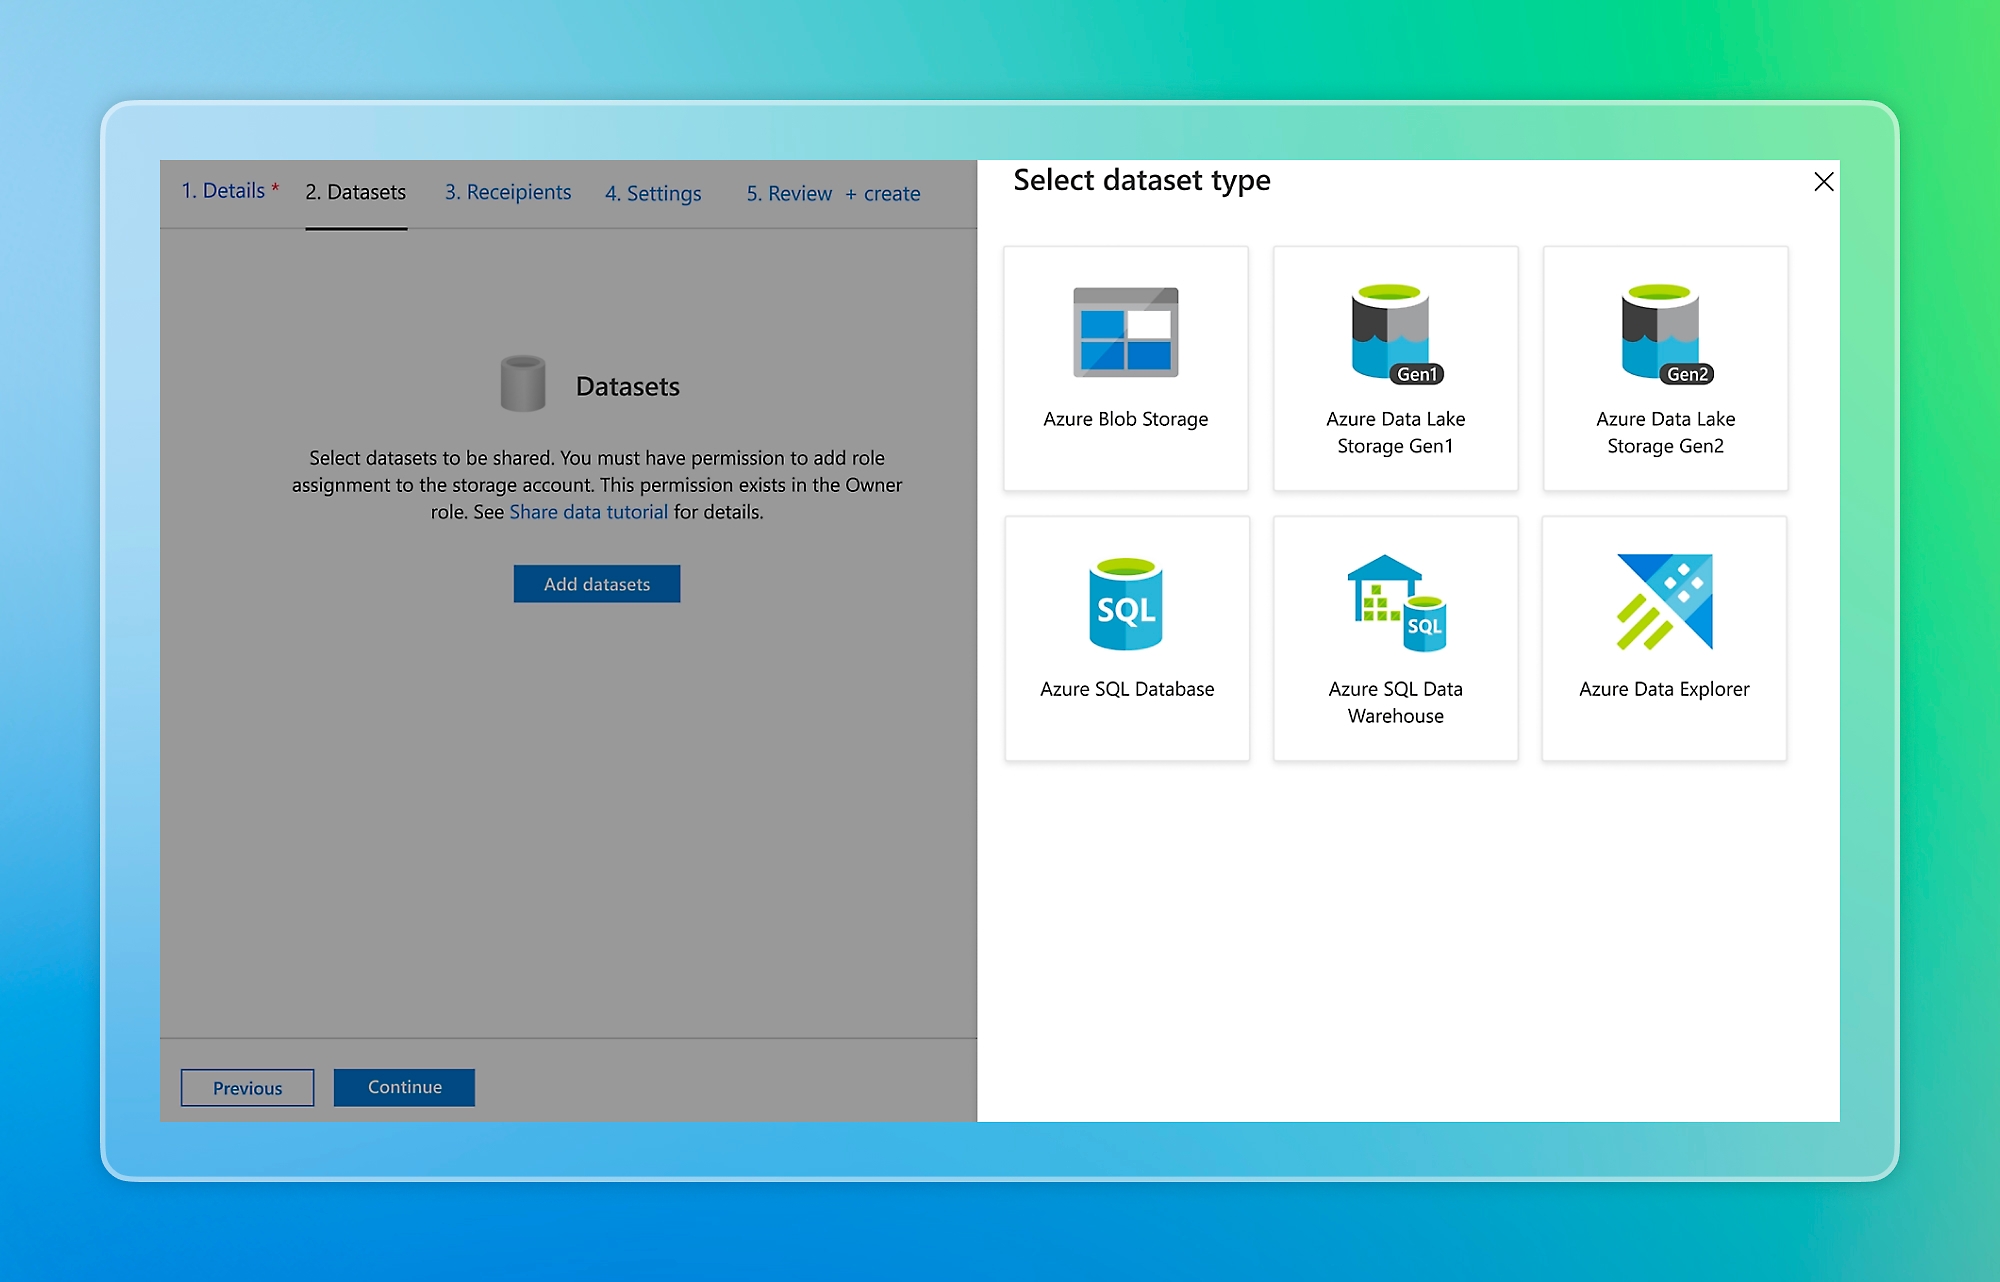2000x1282 pixels.
Task: Jump to 5. Review + create tab
Action: tap(833, 193)
